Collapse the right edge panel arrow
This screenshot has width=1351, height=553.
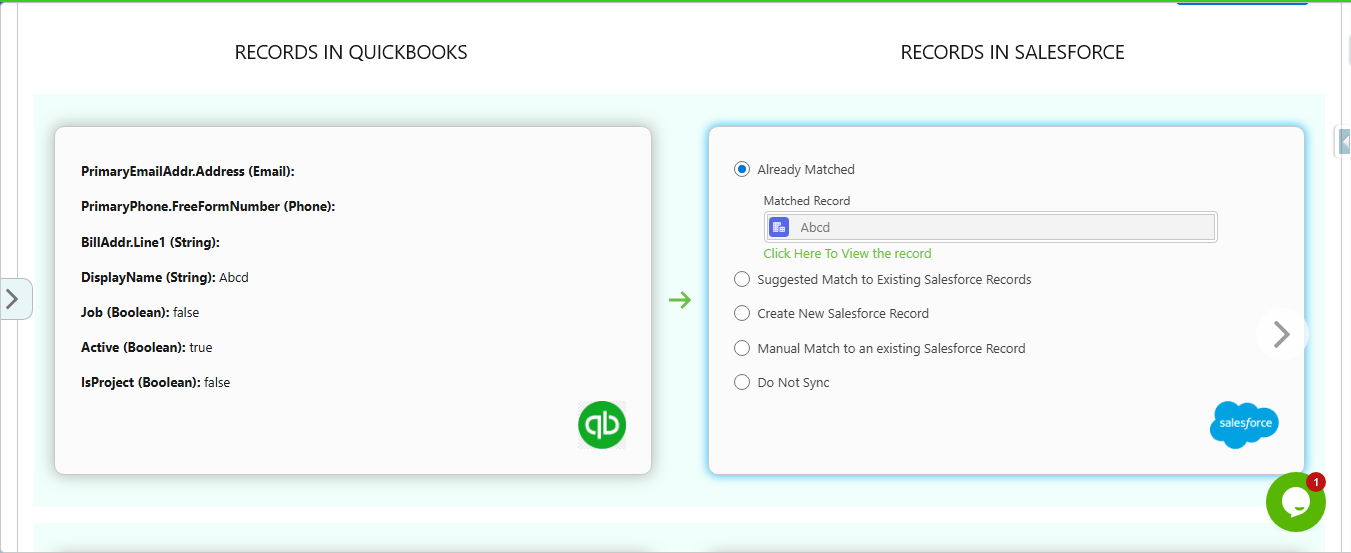tap(1344, 142)
